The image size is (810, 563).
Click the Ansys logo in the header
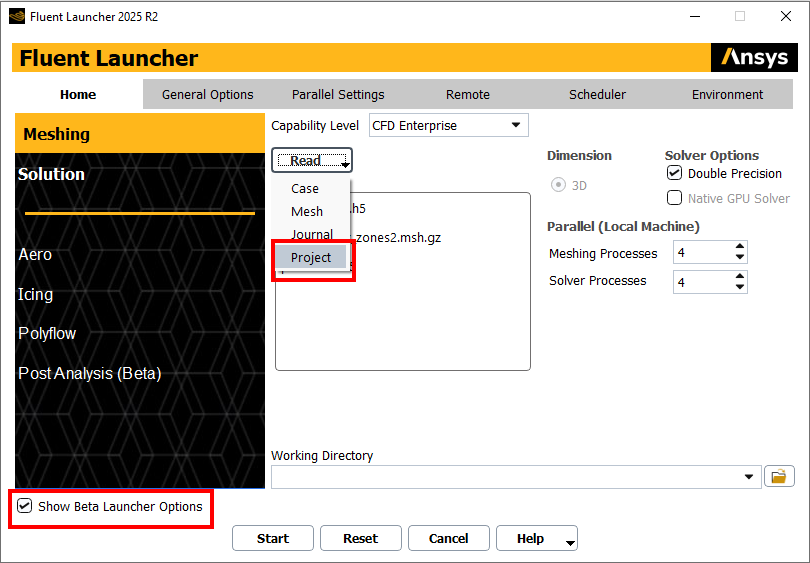(754, 57)
